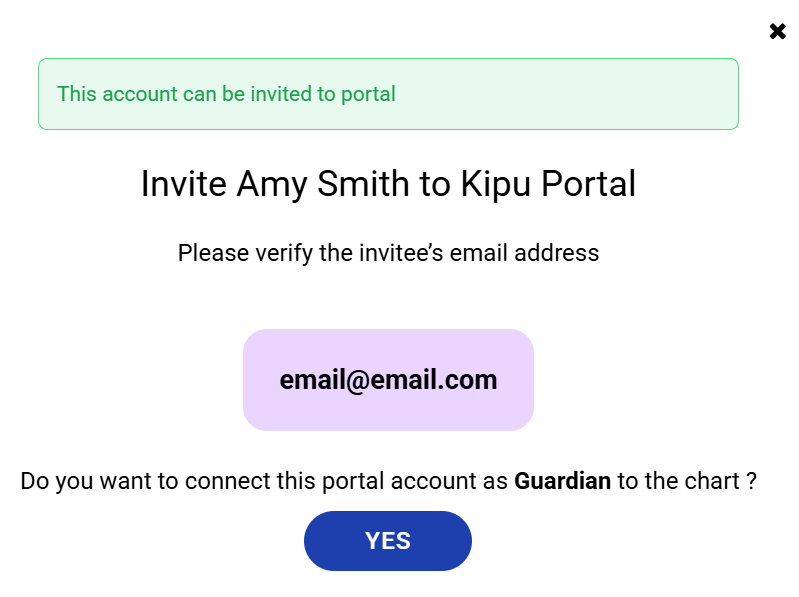Click 'This account' in the green banner
Screen dimensions: 799x597
[x=117, y=94]
